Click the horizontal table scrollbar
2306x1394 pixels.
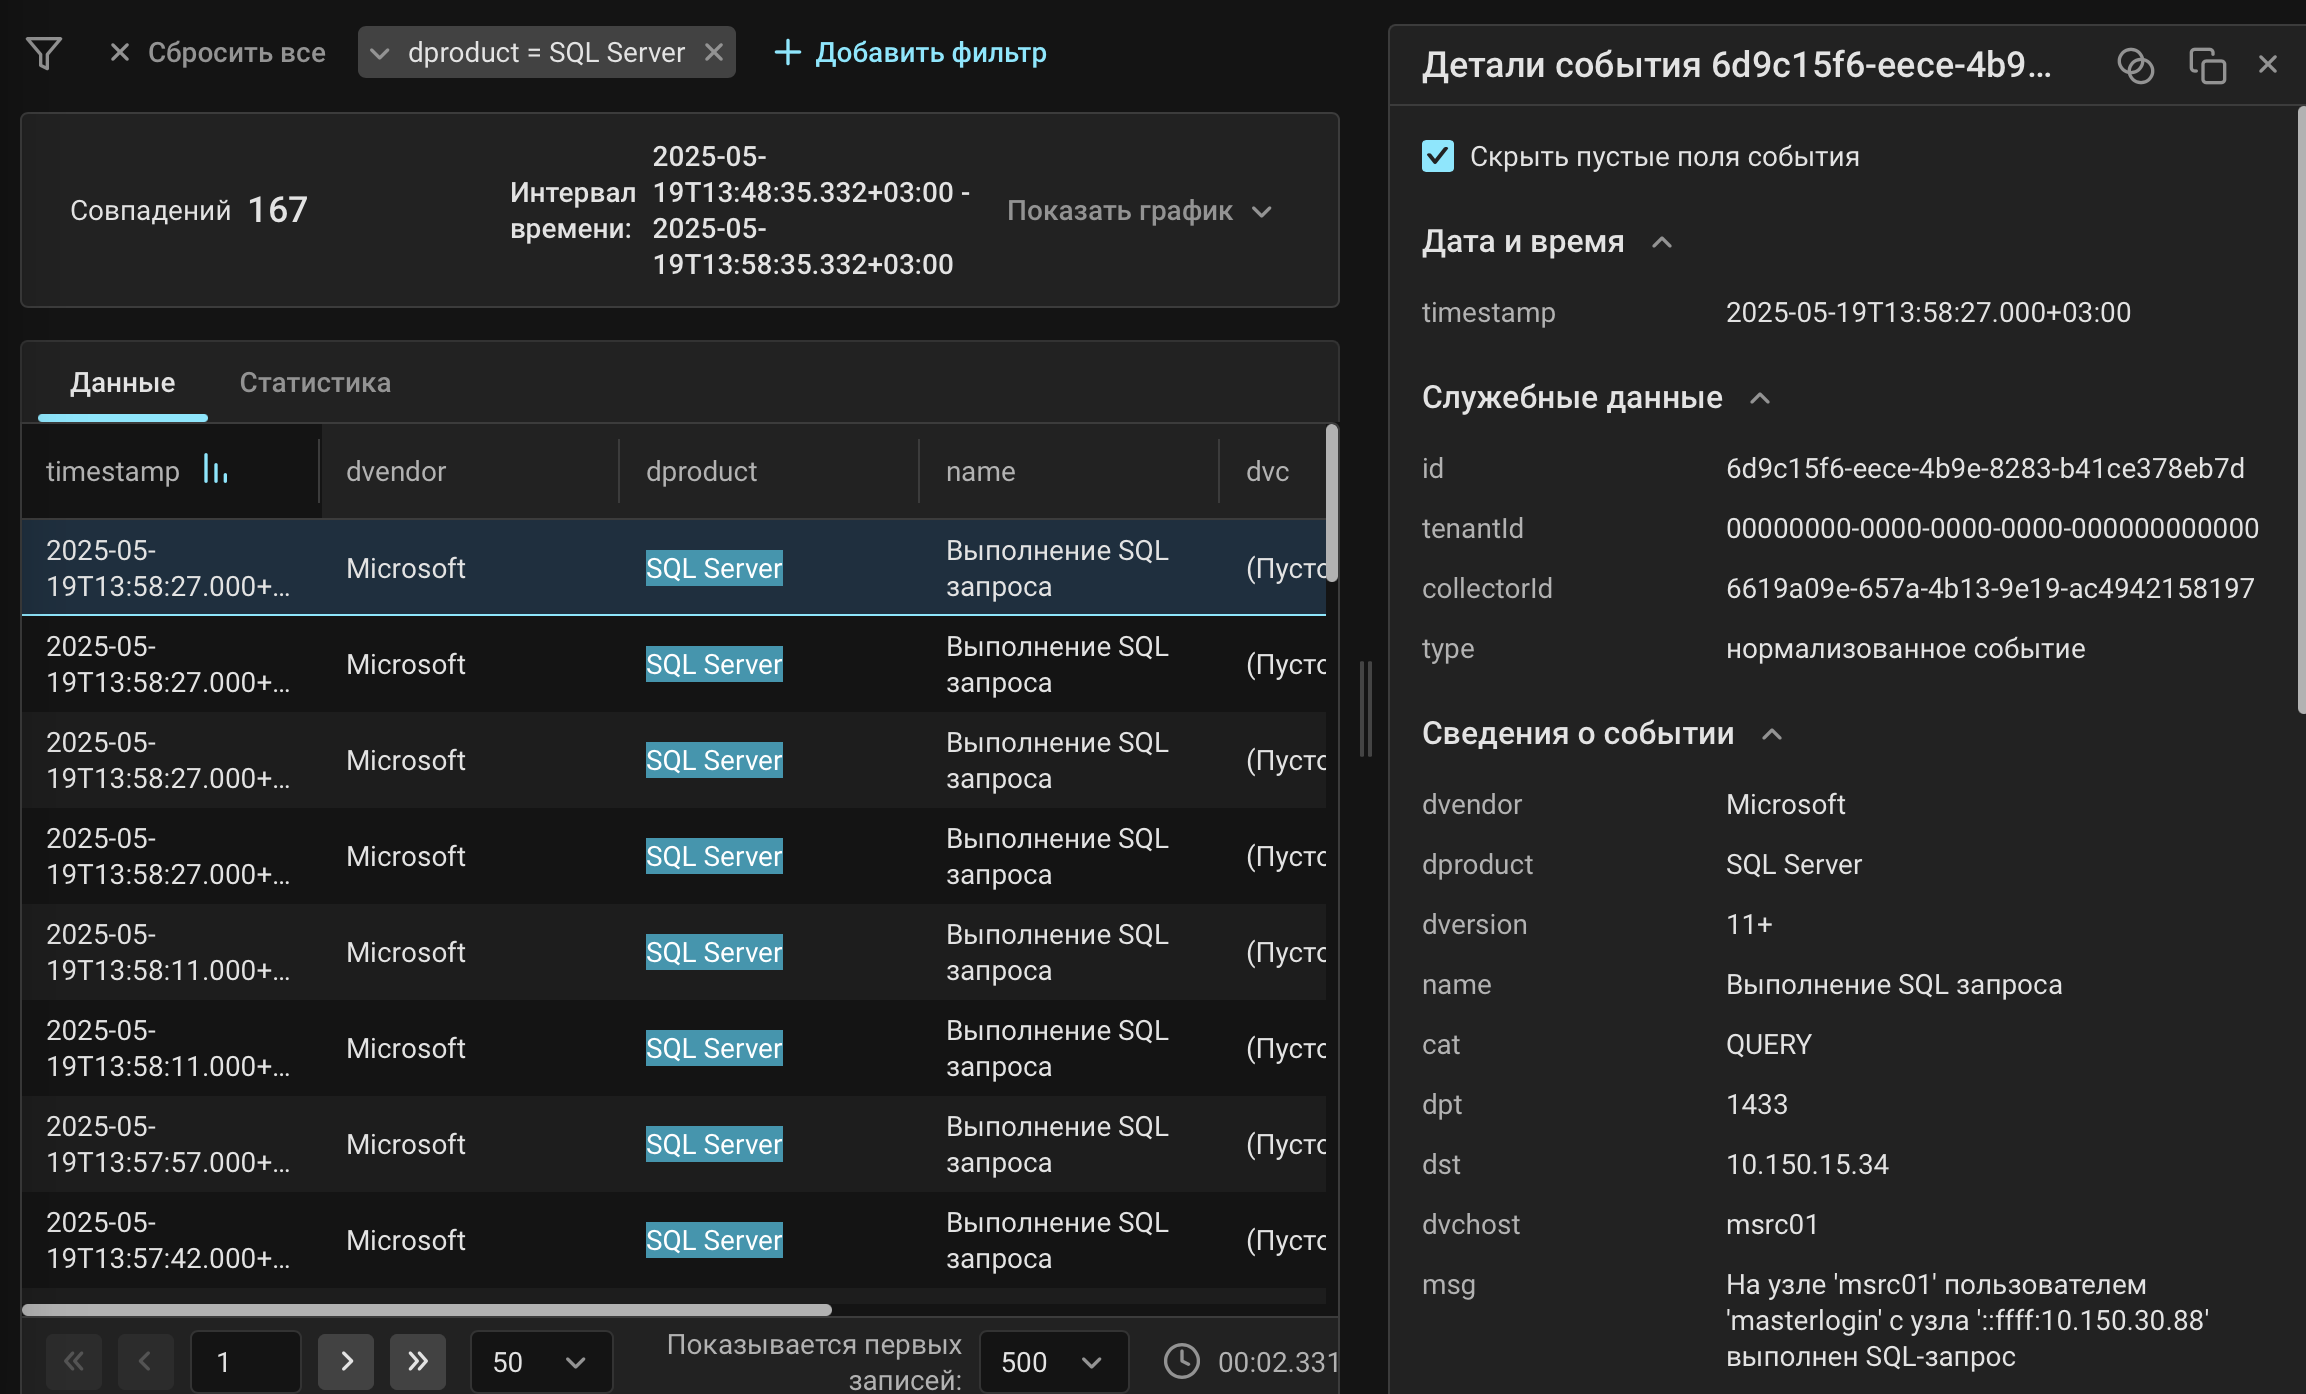click(426, 1309)
